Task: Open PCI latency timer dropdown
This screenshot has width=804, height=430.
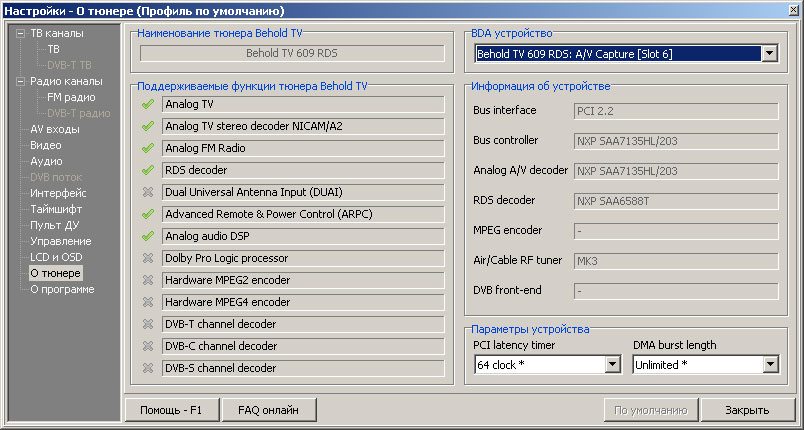Action: pyautogui.click(x=612, y=365)
